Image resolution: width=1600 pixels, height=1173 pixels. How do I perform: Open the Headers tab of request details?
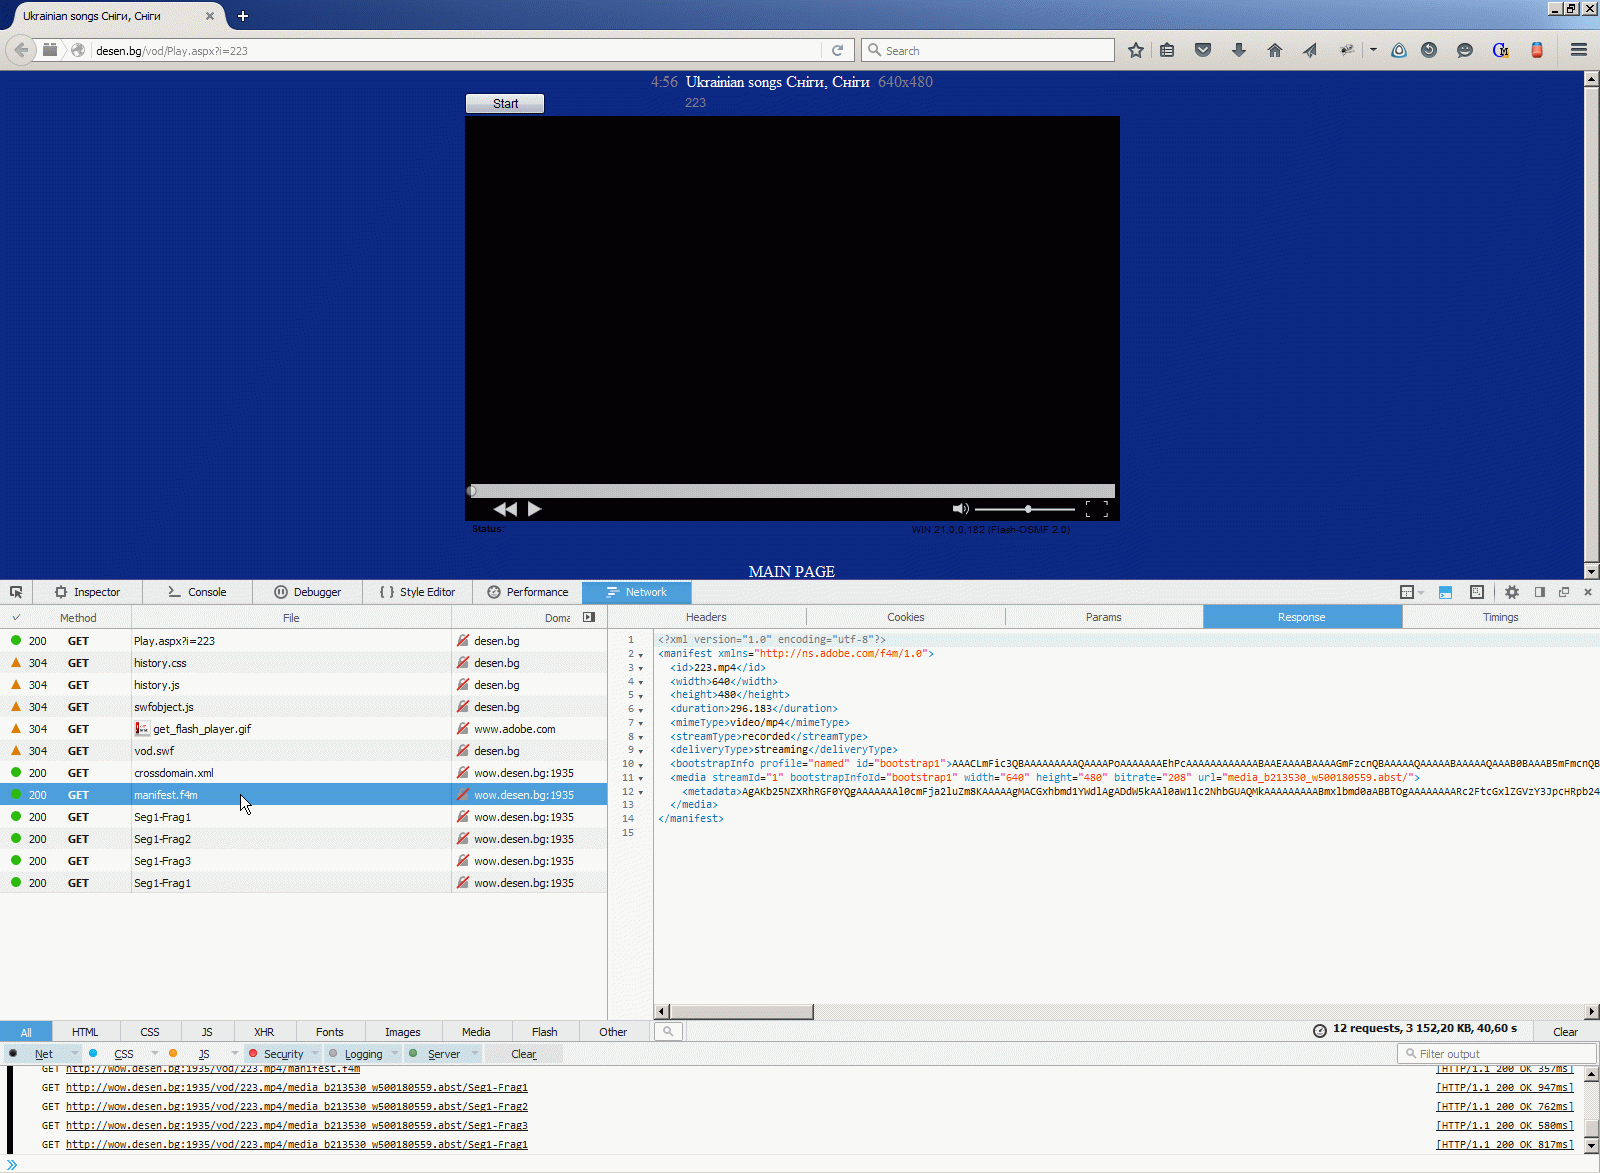706,617
